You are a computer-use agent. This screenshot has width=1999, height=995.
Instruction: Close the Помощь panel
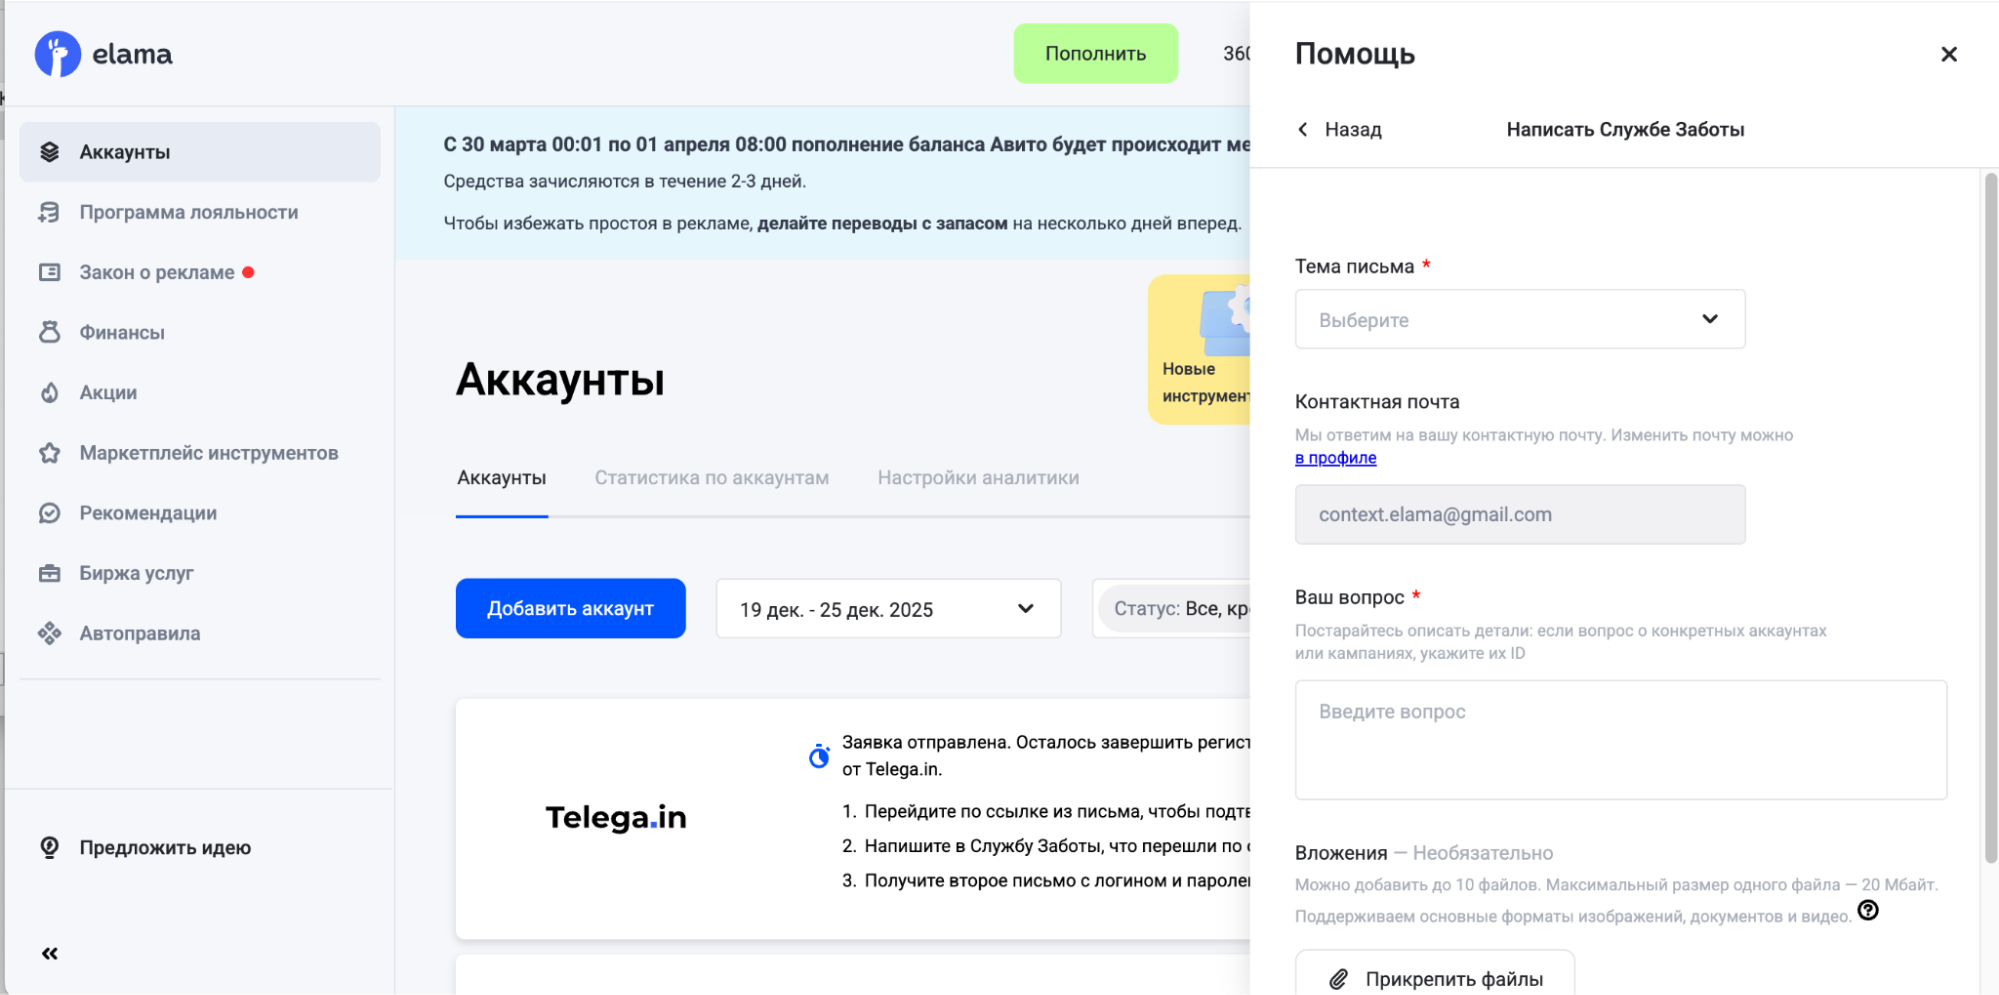[x=1948, y=54]
